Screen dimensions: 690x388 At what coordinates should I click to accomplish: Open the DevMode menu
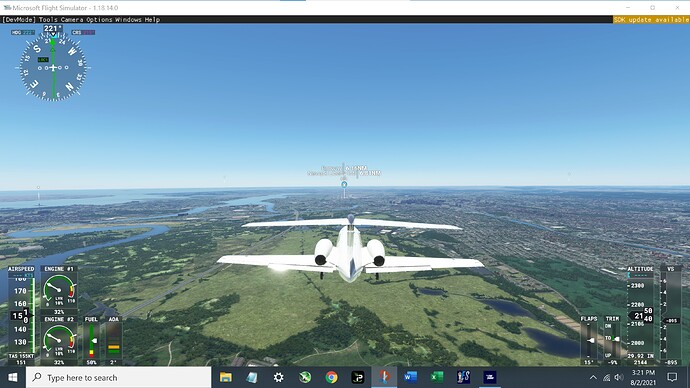point(19,19)
